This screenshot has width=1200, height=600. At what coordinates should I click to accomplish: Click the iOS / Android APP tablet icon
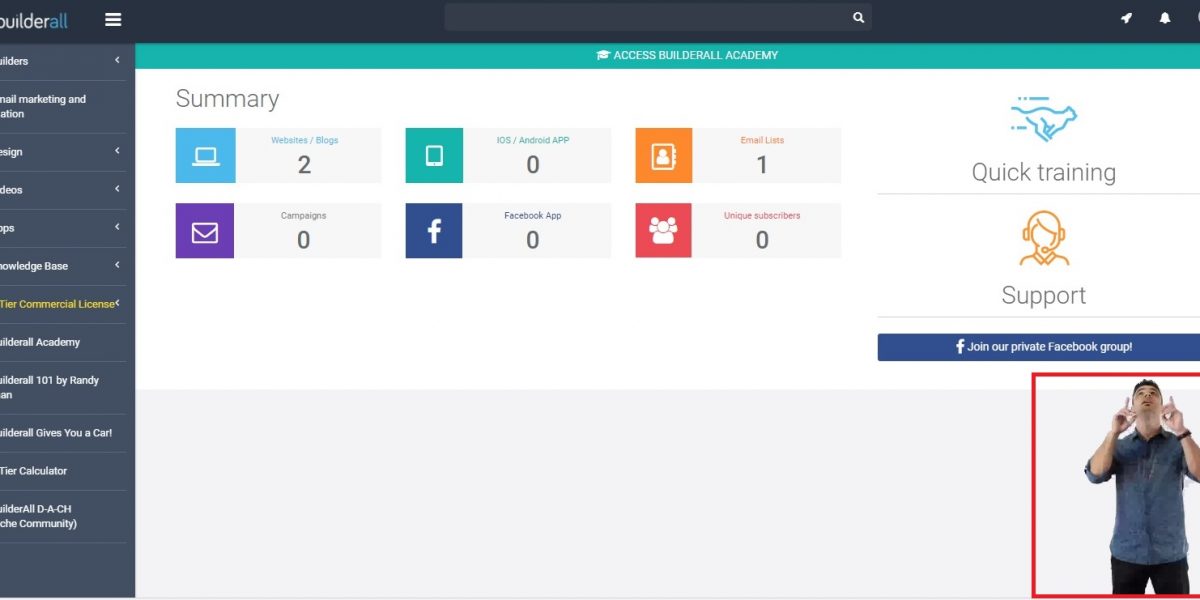tap(434, 155)
